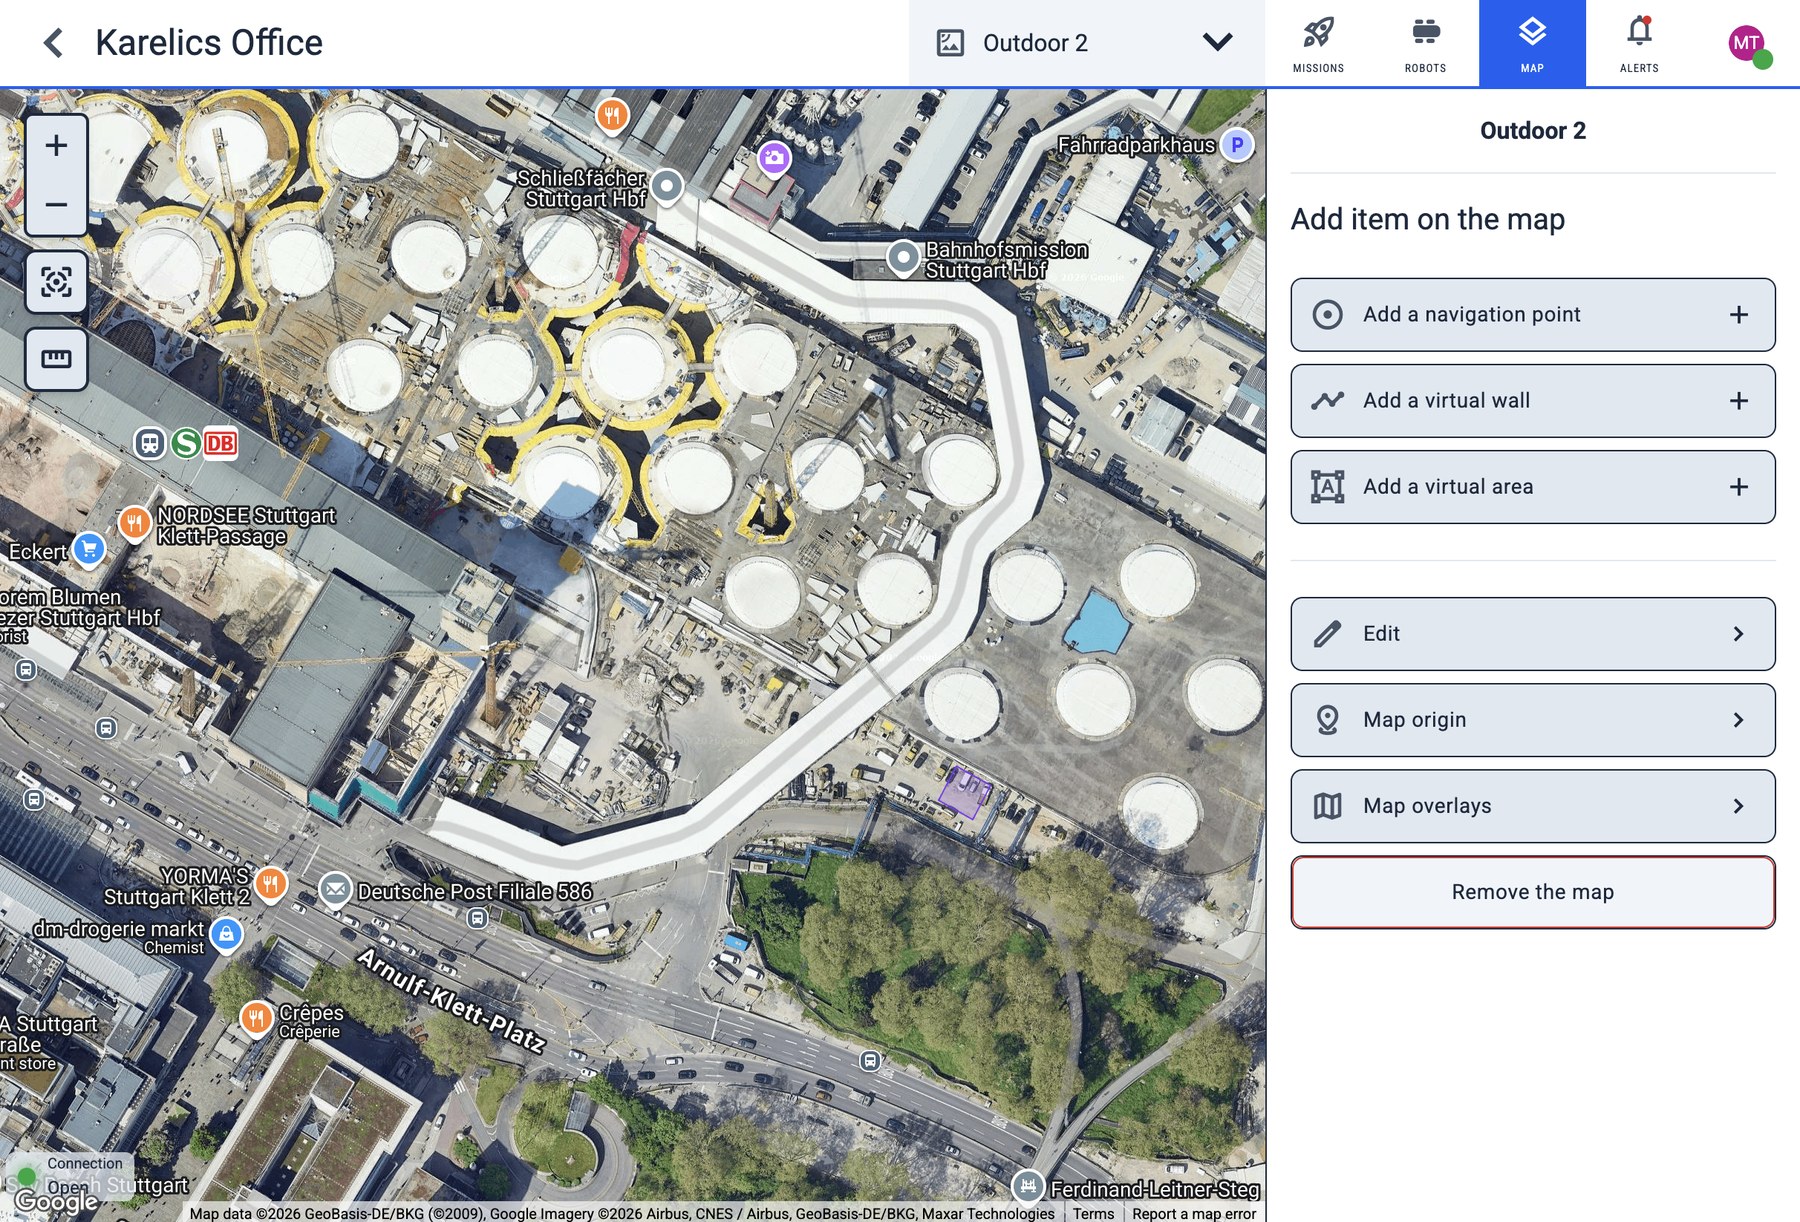Click the plus on Add a navigation point

tap(1739, 315)
